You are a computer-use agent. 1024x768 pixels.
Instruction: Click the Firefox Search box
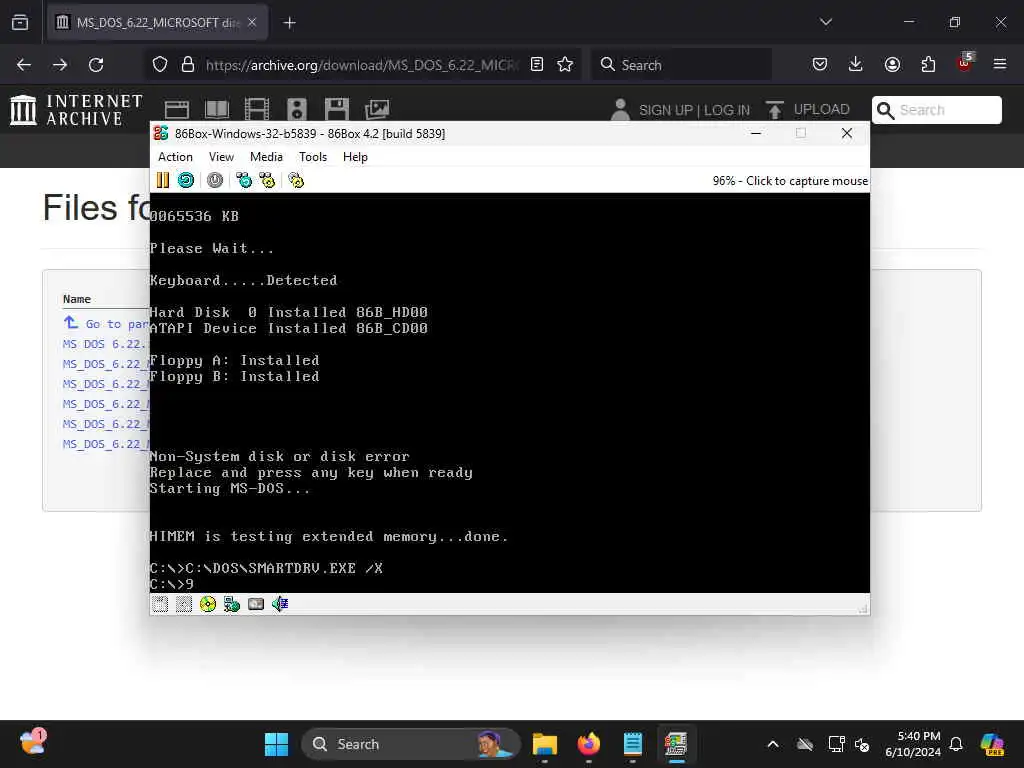681,65
